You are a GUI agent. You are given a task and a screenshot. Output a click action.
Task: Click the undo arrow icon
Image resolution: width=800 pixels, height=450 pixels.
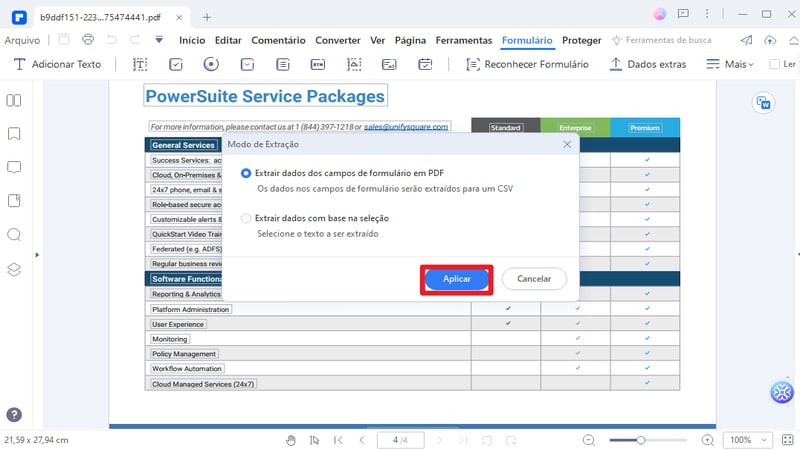(x=111, y=39)
